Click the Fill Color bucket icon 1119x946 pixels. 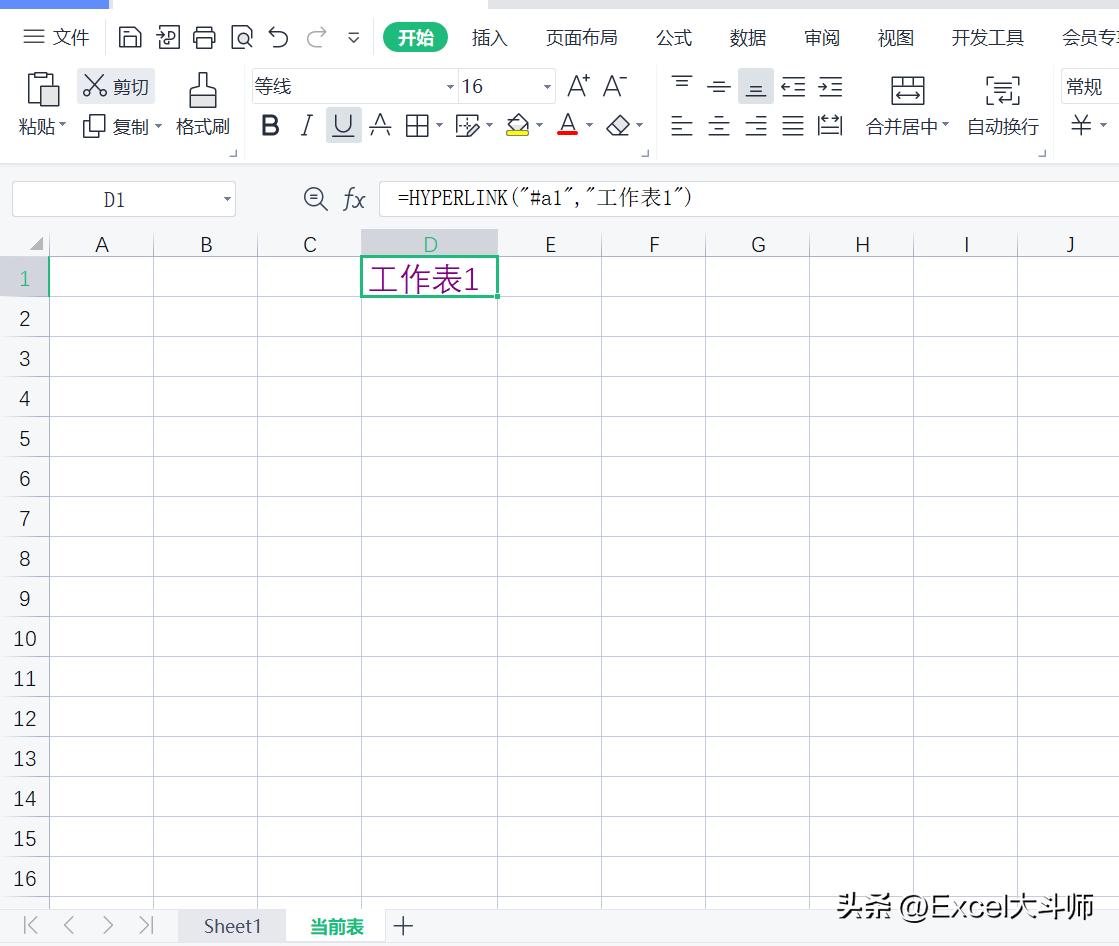click(516, 125)
